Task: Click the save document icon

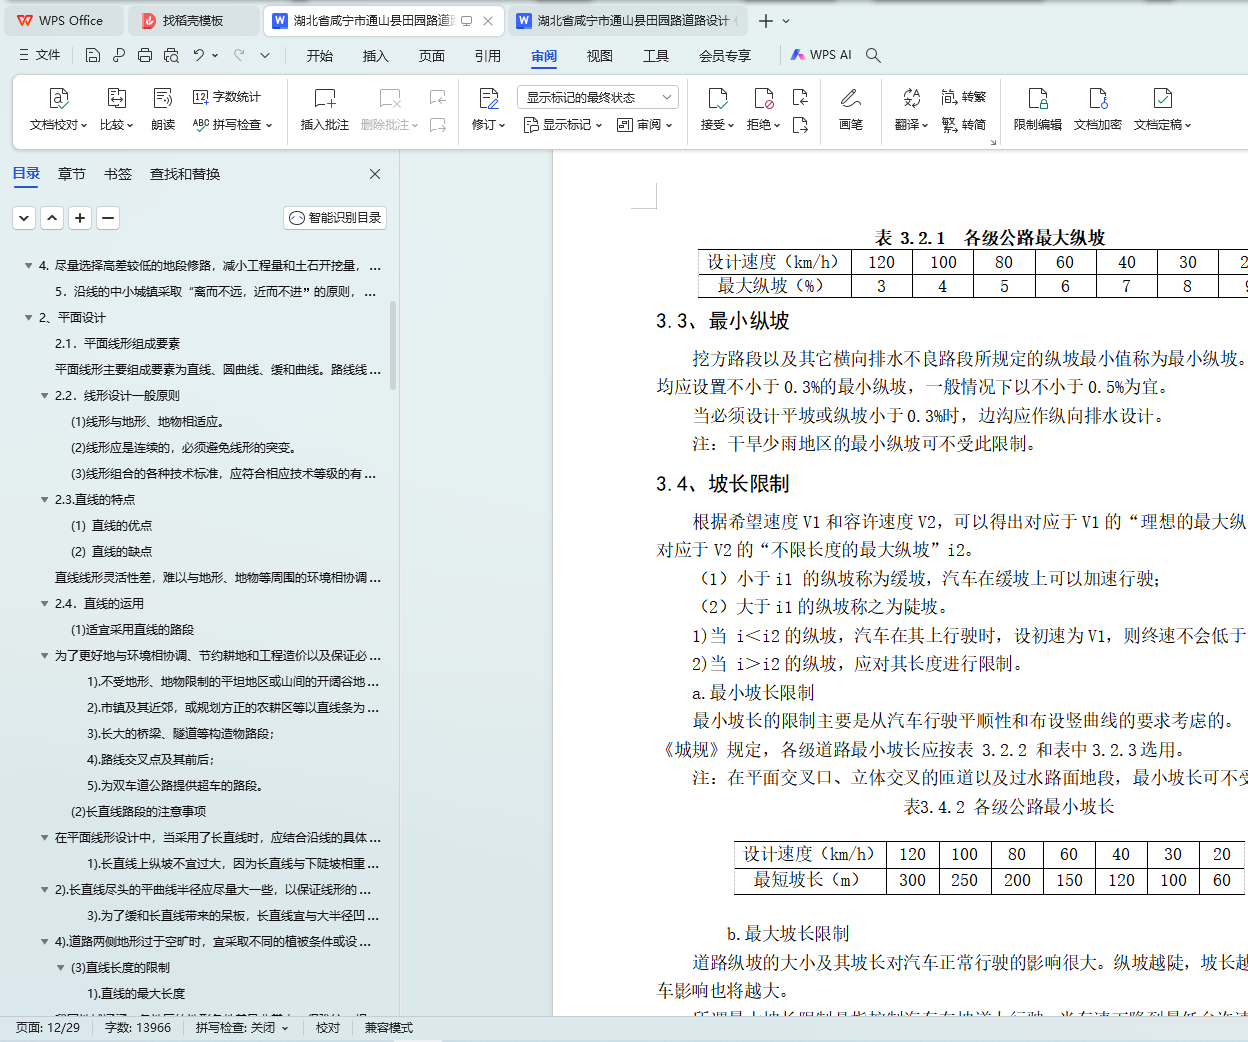Action: tap(93, 55)
